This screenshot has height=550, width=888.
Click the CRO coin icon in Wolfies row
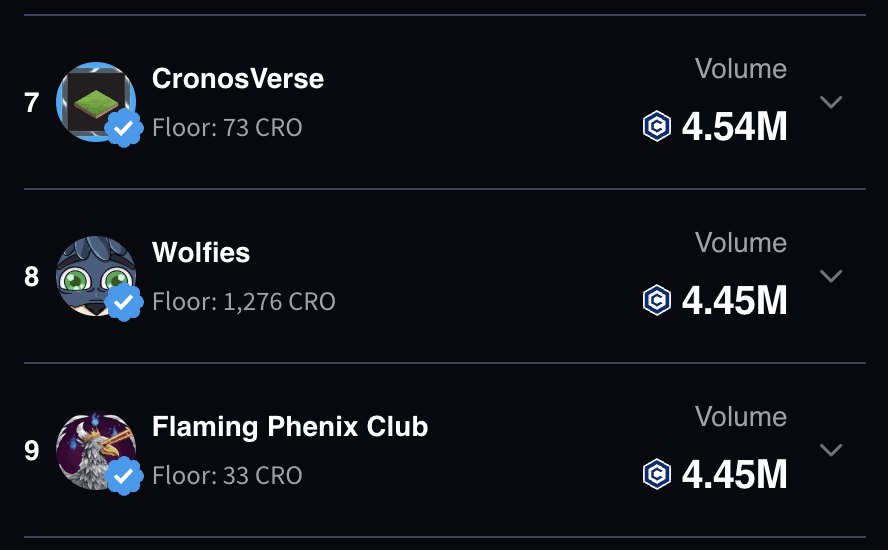pos(657,300)
